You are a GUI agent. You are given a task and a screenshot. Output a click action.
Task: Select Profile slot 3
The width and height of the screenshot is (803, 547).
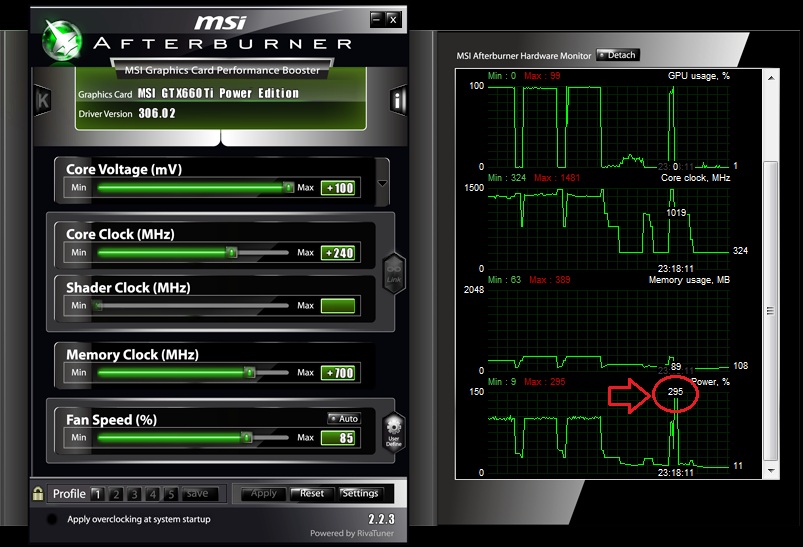coord(134,494)
